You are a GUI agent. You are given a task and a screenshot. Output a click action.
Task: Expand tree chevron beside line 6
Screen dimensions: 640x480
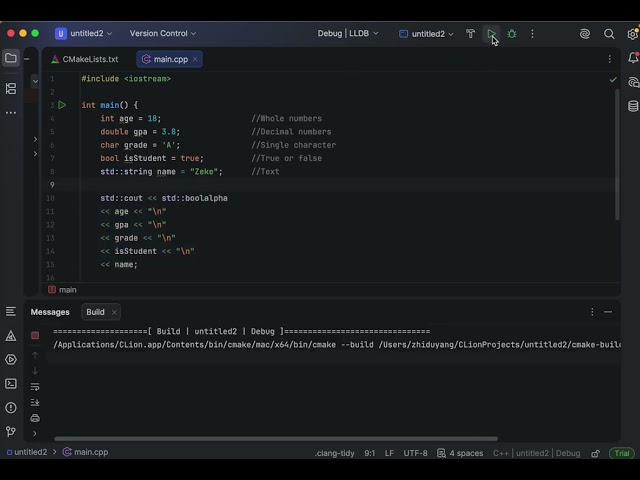point(36,153)
